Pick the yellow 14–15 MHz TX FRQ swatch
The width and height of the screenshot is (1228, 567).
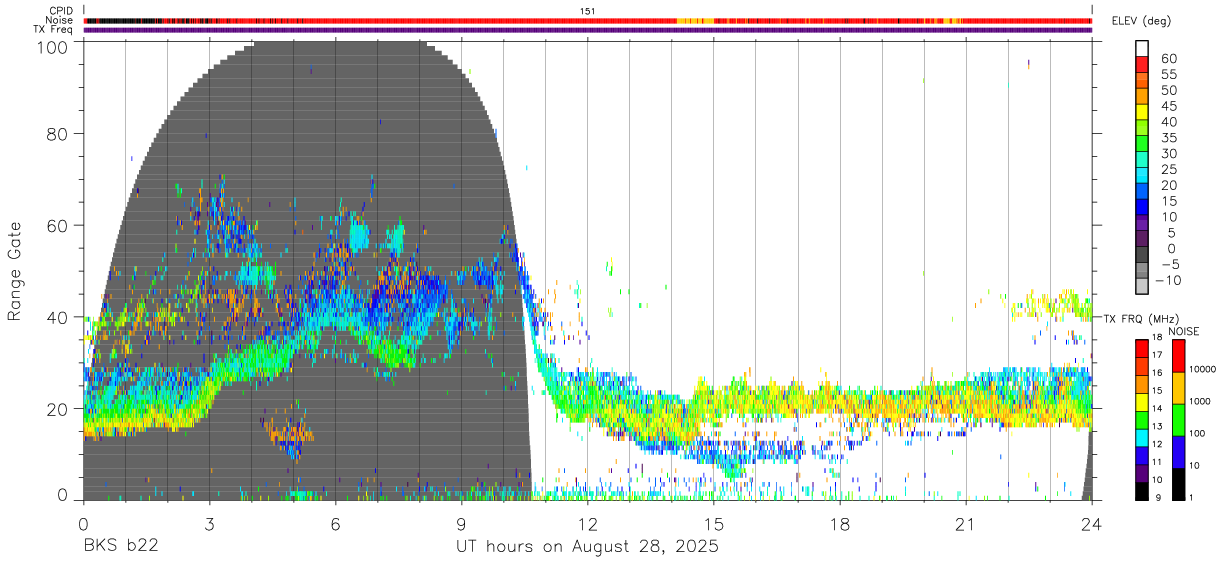point(1142,402)
